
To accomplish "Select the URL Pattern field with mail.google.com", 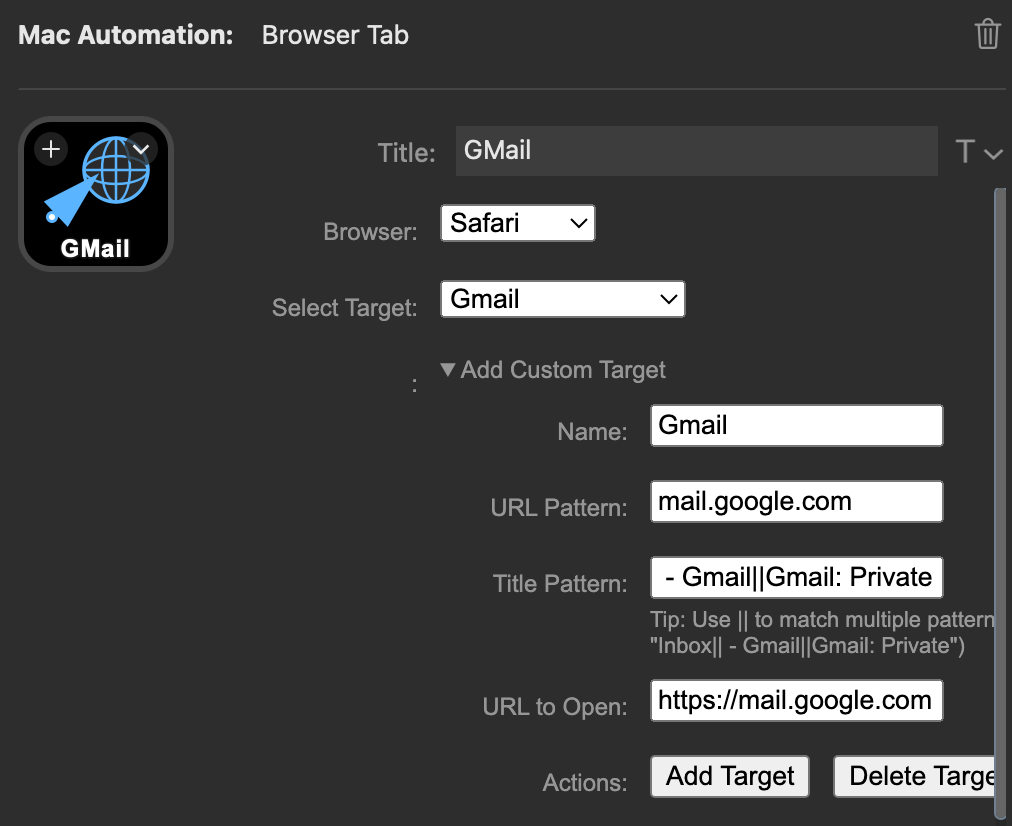I will [x=796, y=501].
